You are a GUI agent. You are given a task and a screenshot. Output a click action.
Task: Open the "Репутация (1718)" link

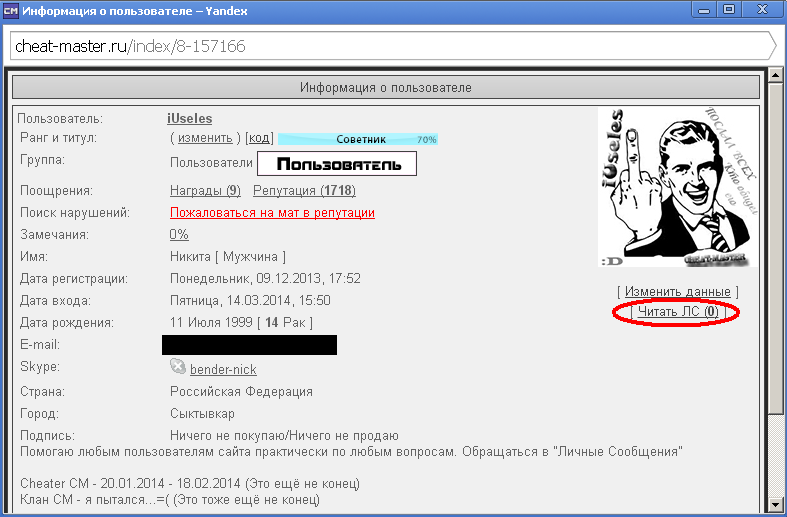point(304,191)
